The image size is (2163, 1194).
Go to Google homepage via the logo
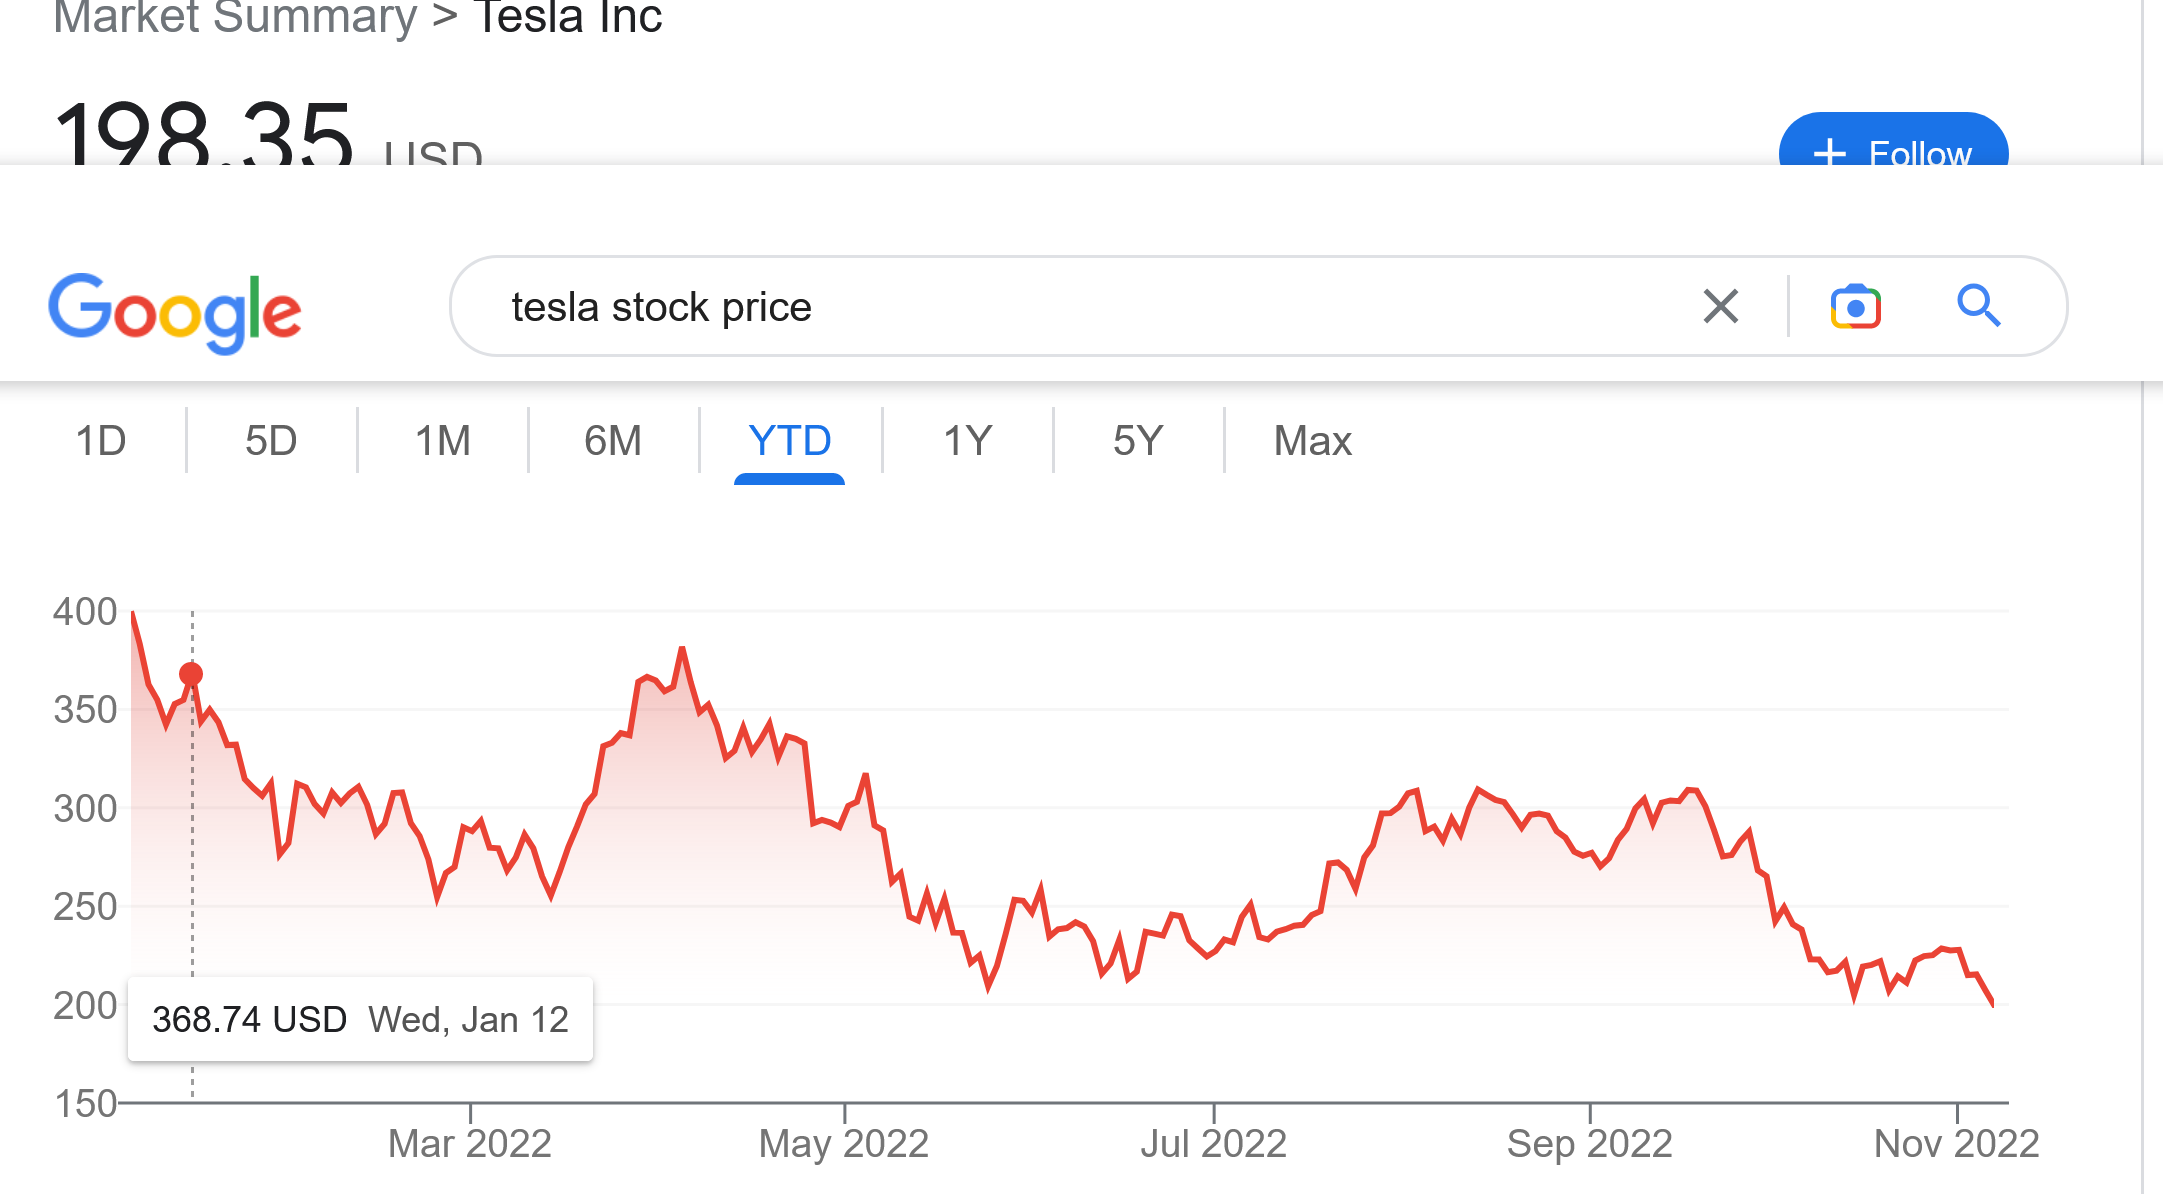175,311
